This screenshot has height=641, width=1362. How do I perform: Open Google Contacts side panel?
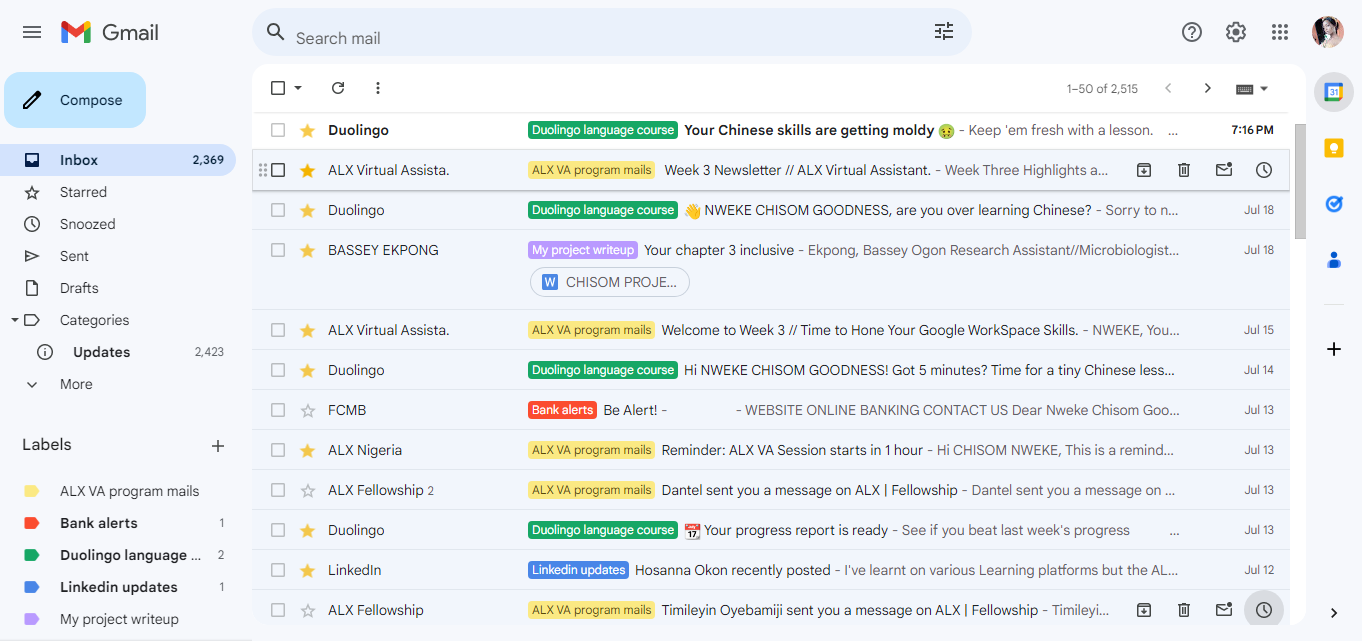[x=1333, y=260]
